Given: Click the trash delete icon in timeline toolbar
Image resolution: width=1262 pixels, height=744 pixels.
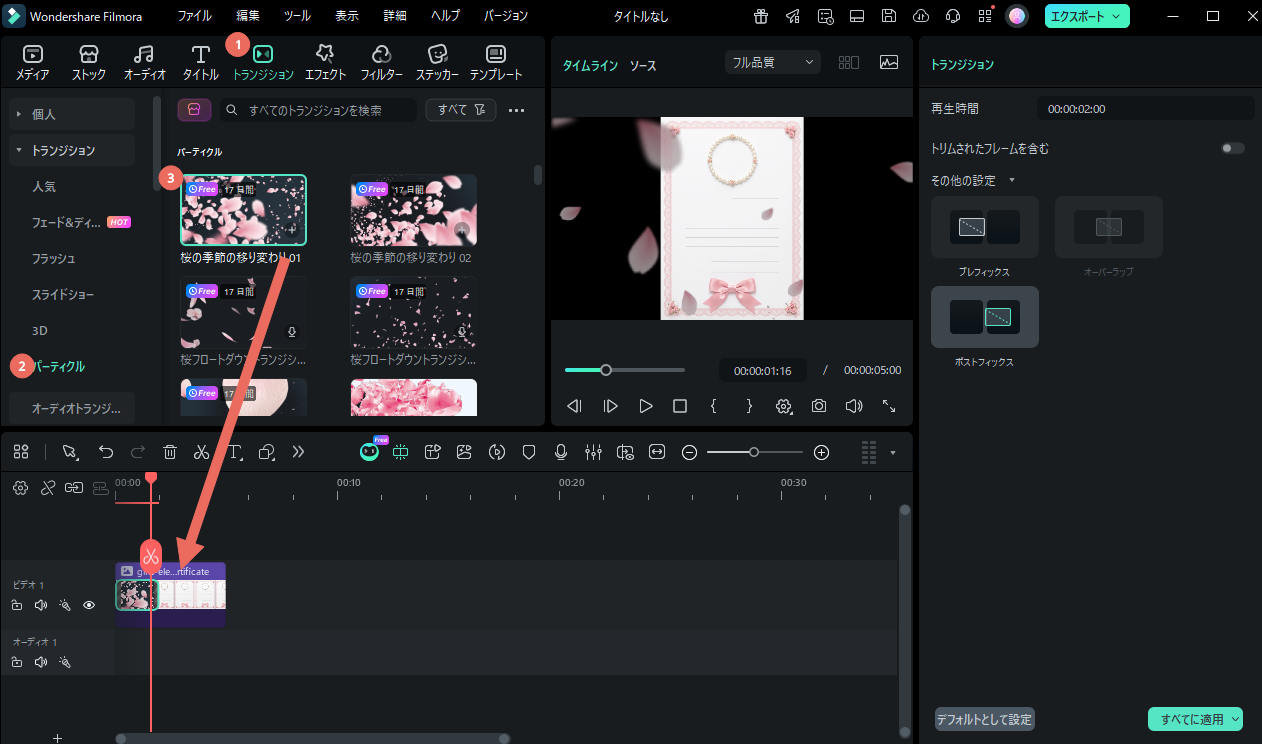Looking at the screenshot, I should (x=170, y=452).
